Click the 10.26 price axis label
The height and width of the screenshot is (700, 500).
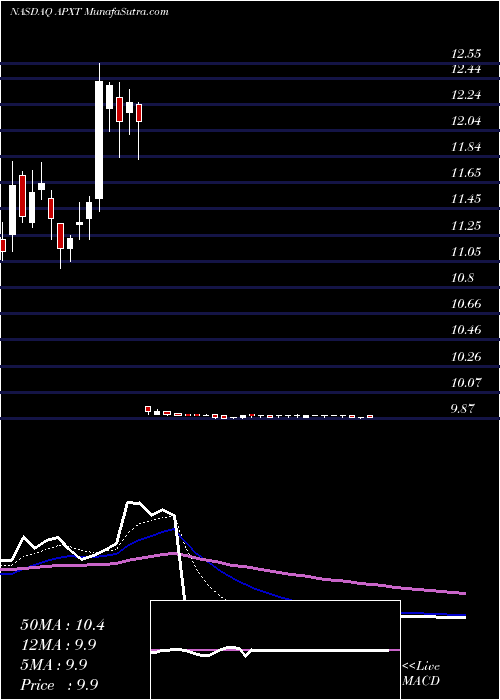click(x=466, y=357)
